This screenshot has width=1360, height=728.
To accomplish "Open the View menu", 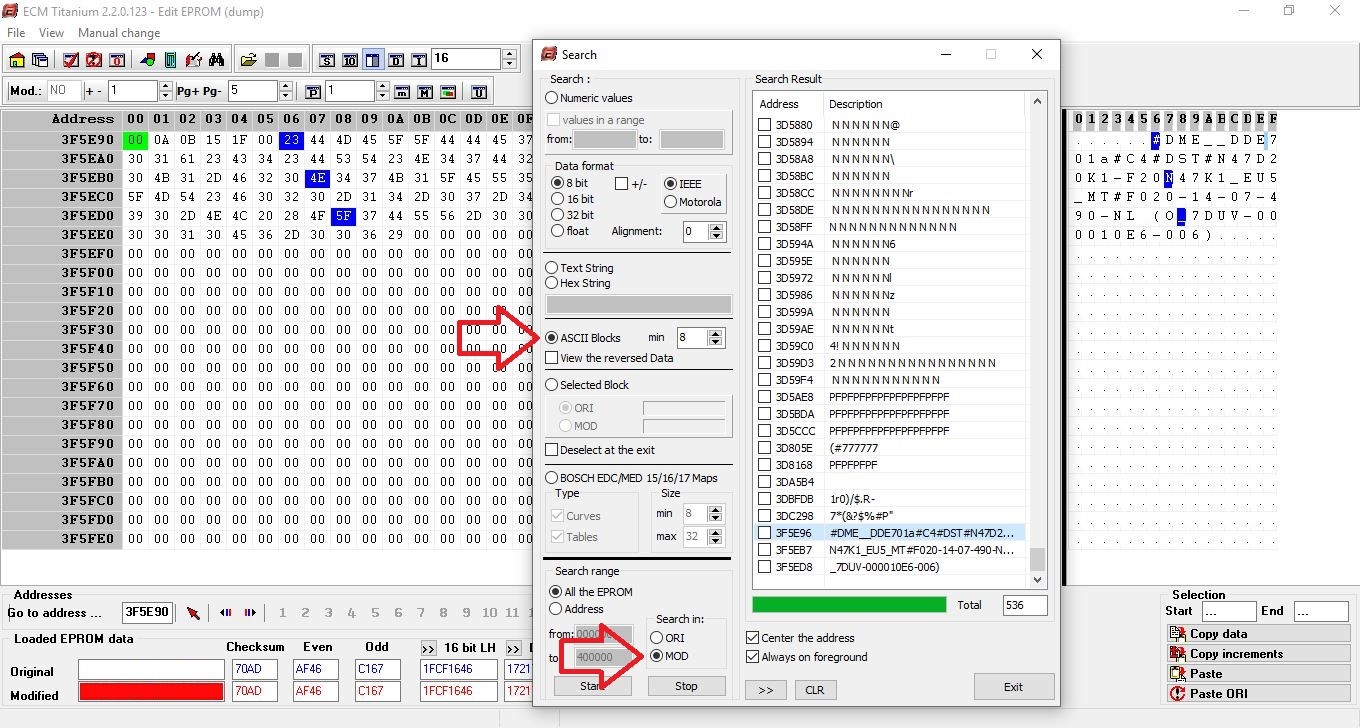I will pyautogui.click(x=51, y=32).
